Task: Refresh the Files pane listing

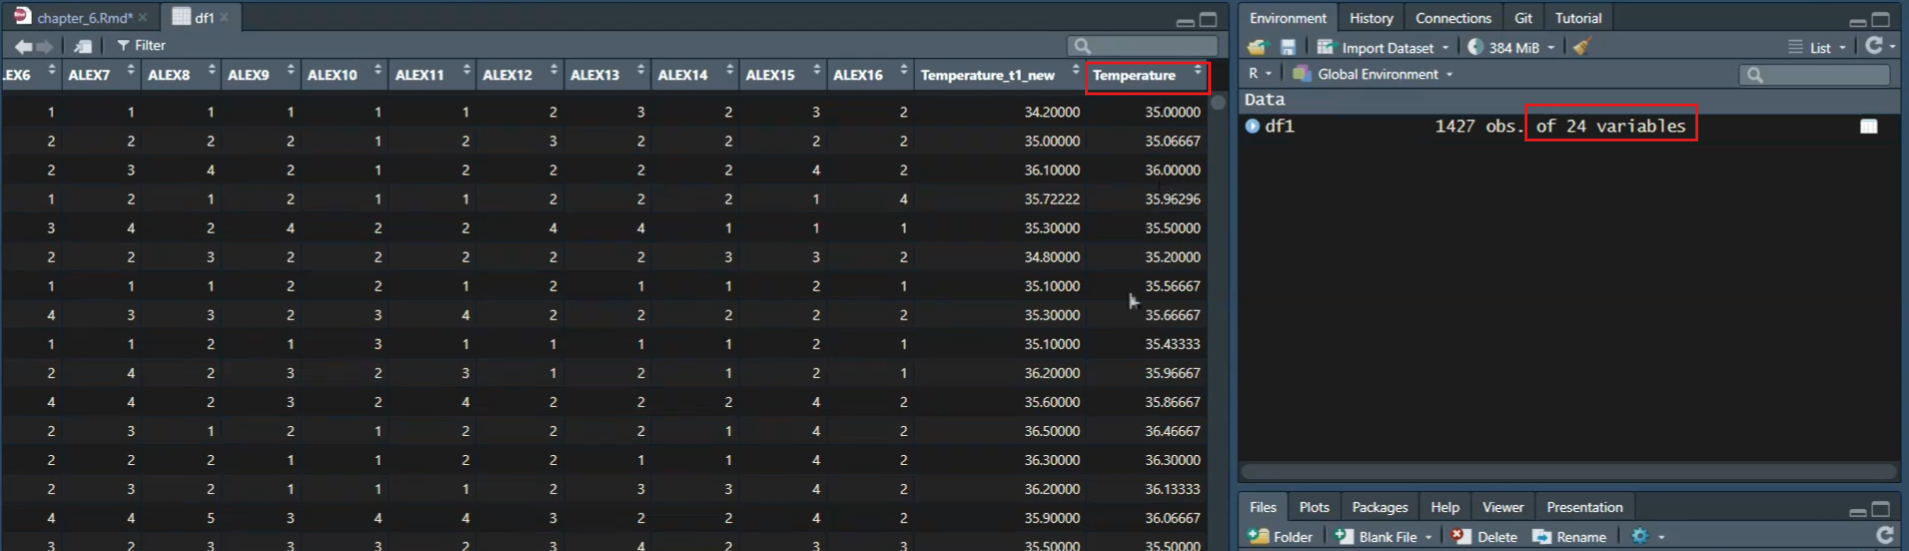Action: coord(1884,535)
